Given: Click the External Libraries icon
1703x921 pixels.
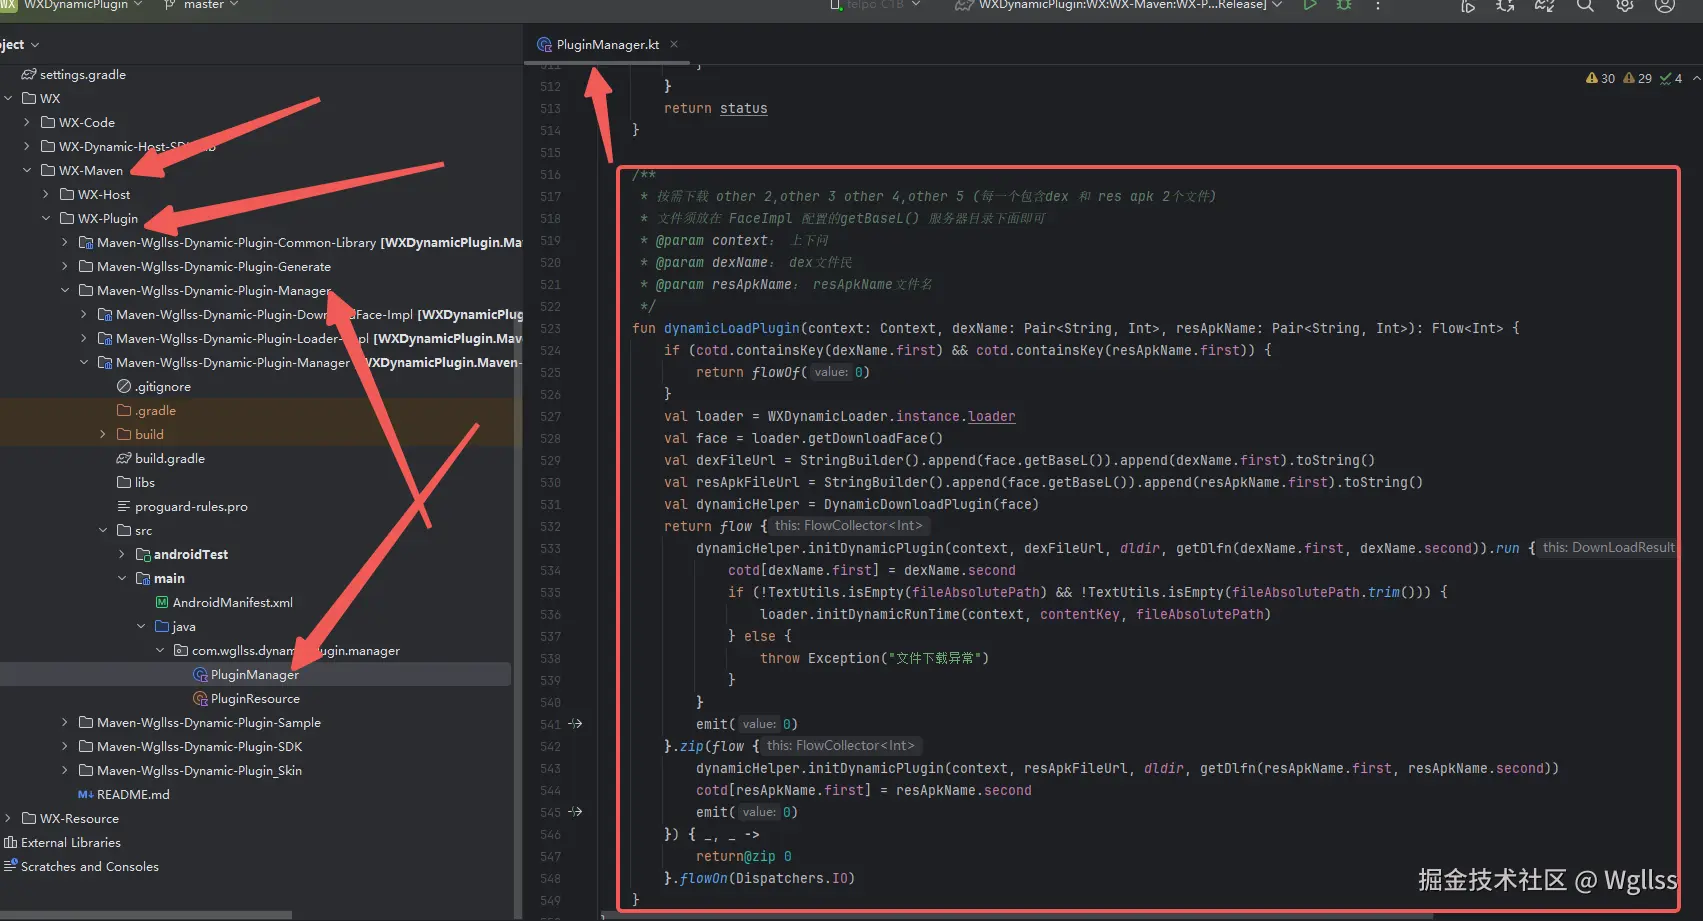Looking at the screenshot, I should click(10, 843).
